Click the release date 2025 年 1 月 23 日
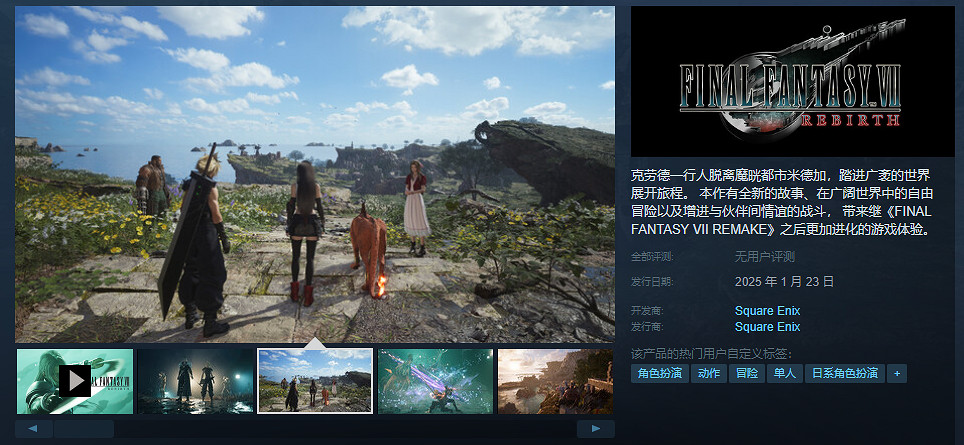Viewport: 964px width, 445px height. point(784,282)
